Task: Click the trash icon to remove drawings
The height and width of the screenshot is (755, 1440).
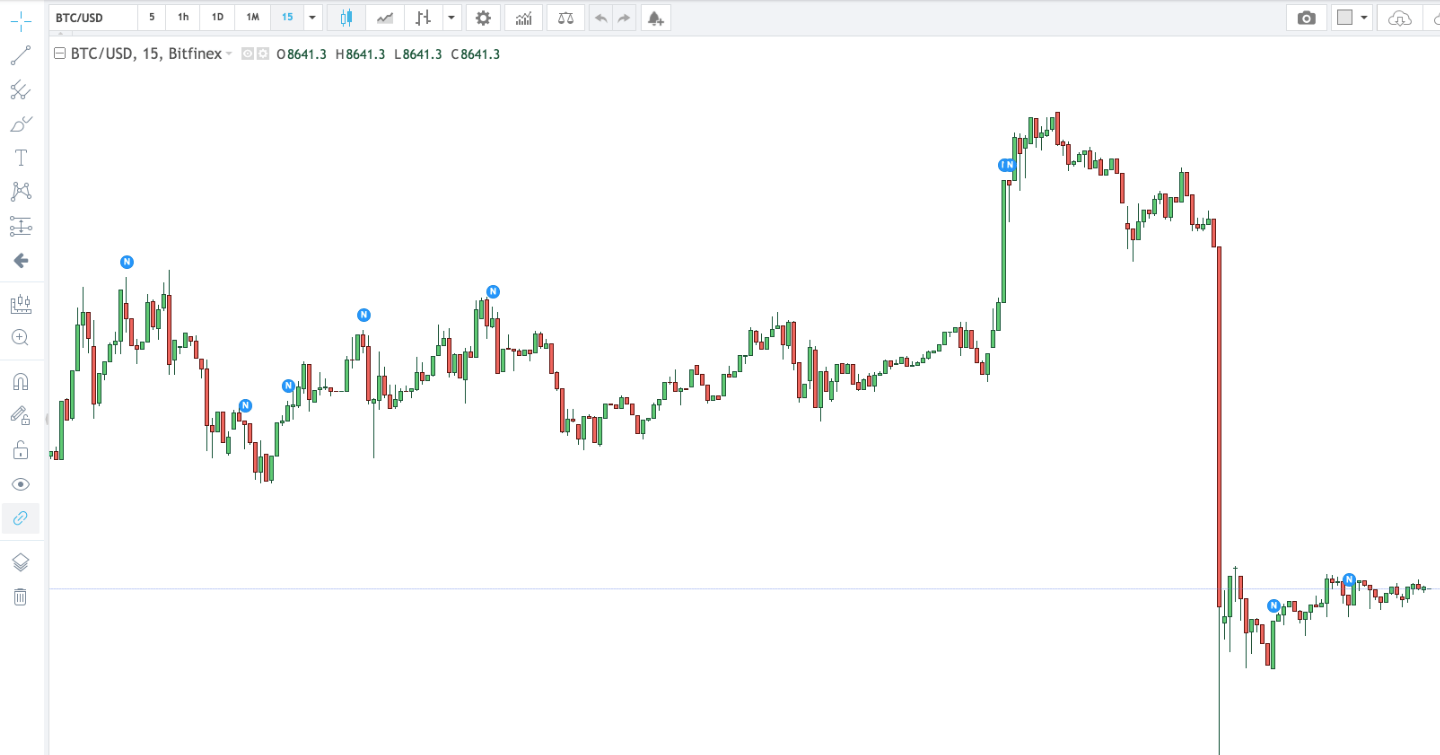Action: (20, 597)
